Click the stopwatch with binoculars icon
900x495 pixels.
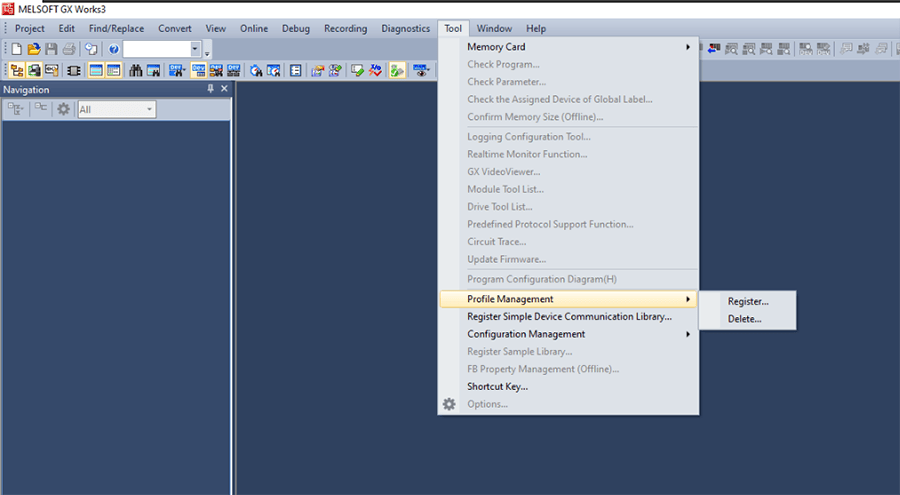[256, 71]
